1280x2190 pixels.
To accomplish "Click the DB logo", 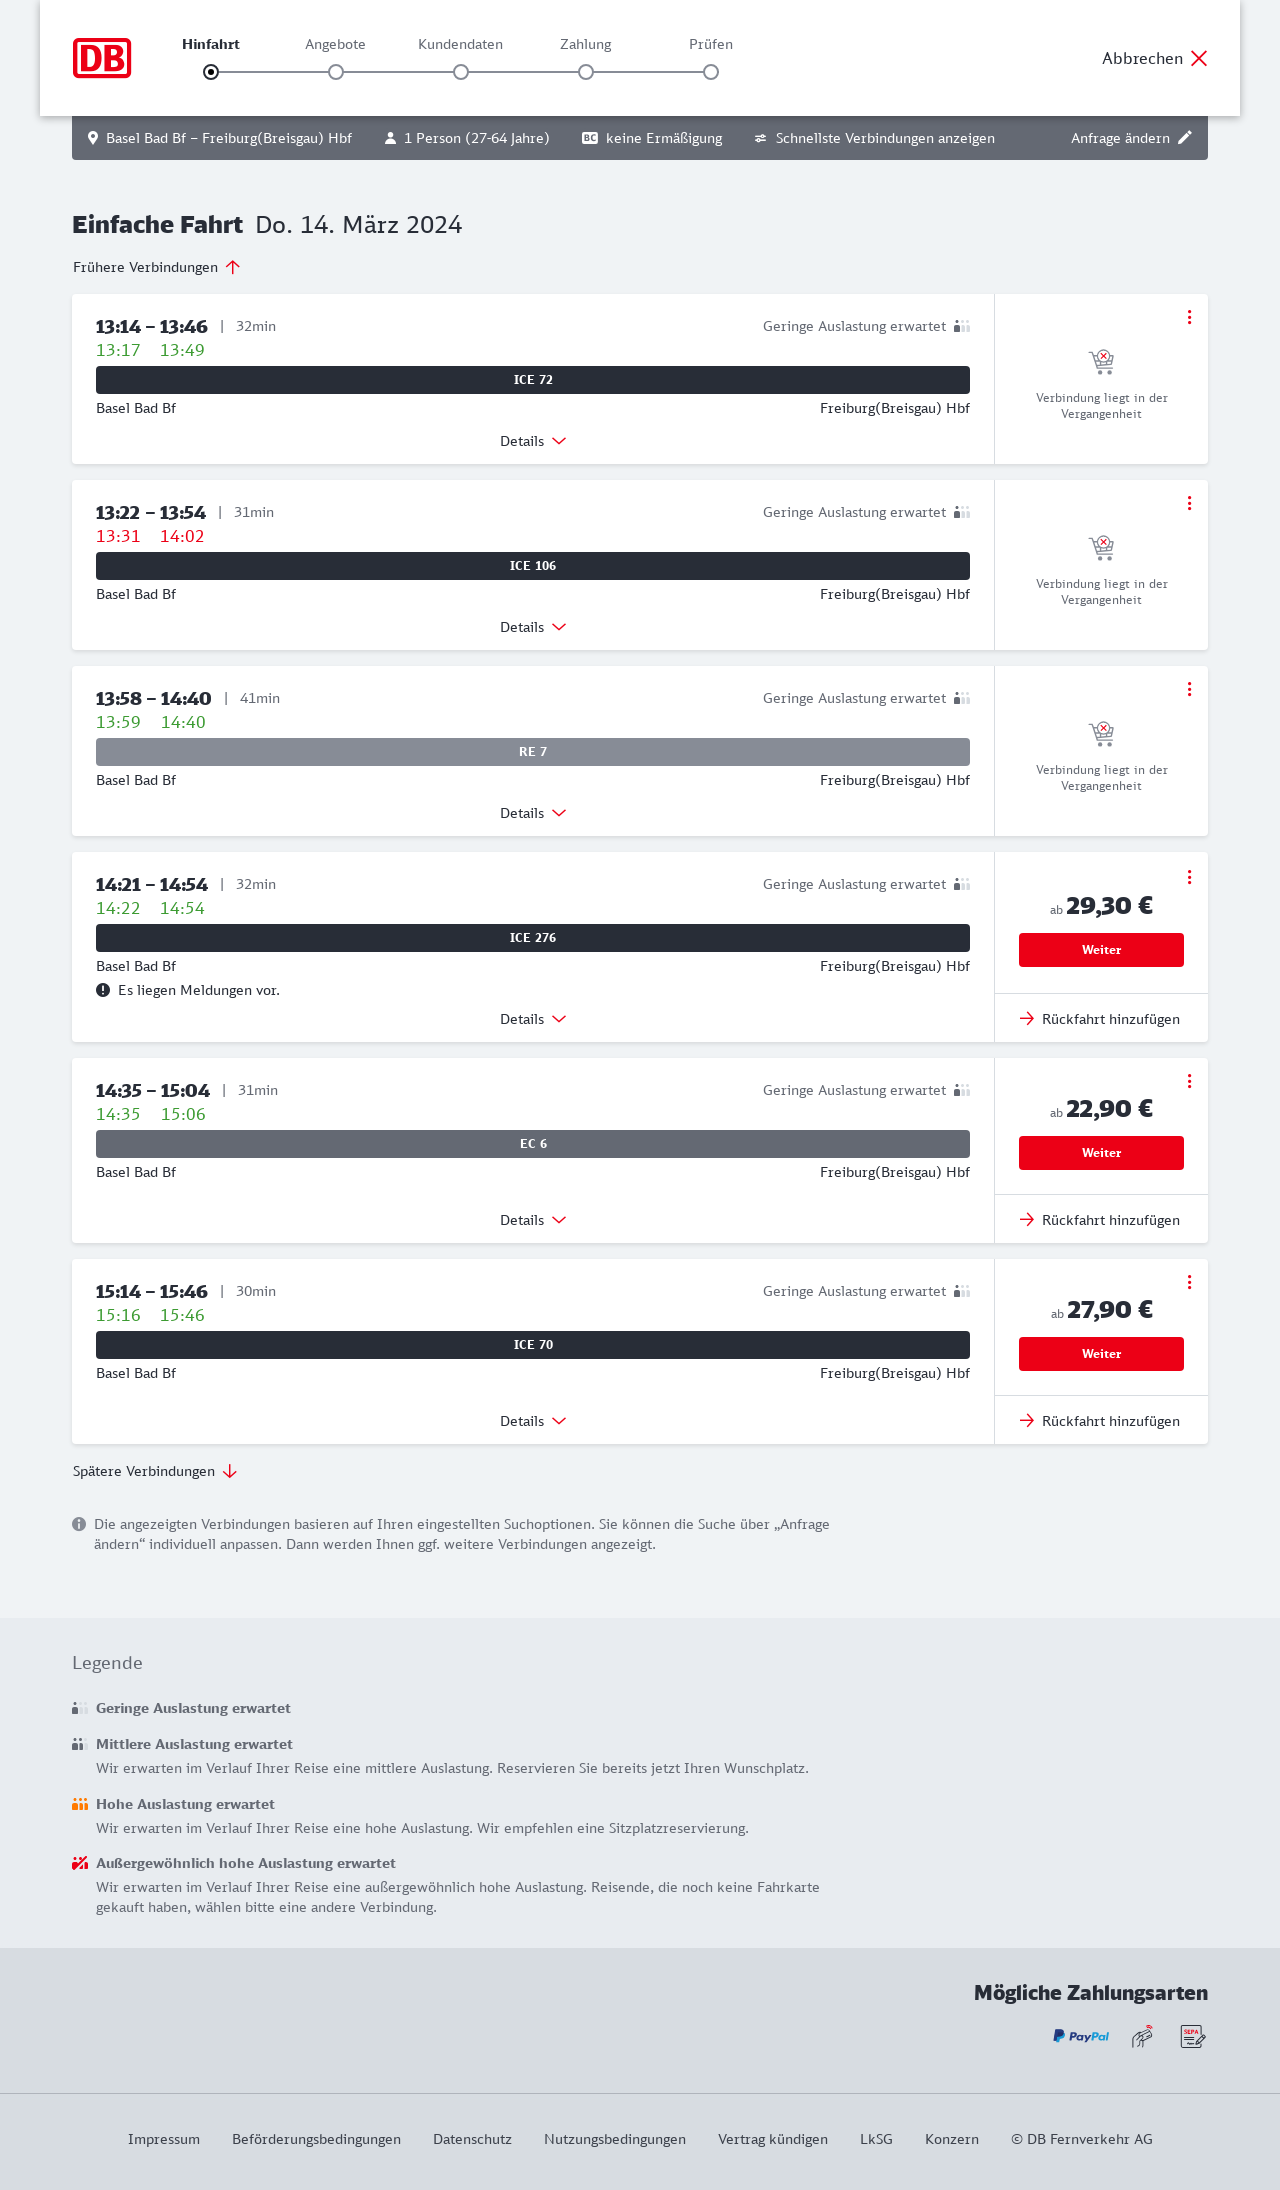I will pyautogui.click(x=102, y=58).
